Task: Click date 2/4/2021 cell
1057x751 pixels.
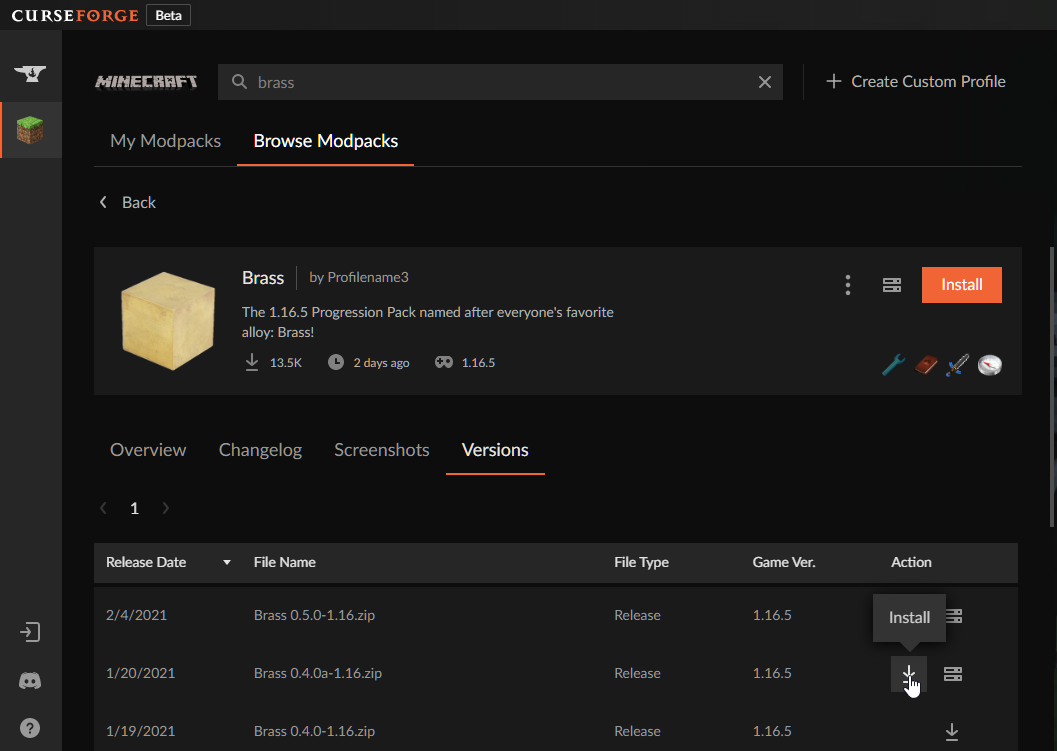Action: [x=136, y=615]
